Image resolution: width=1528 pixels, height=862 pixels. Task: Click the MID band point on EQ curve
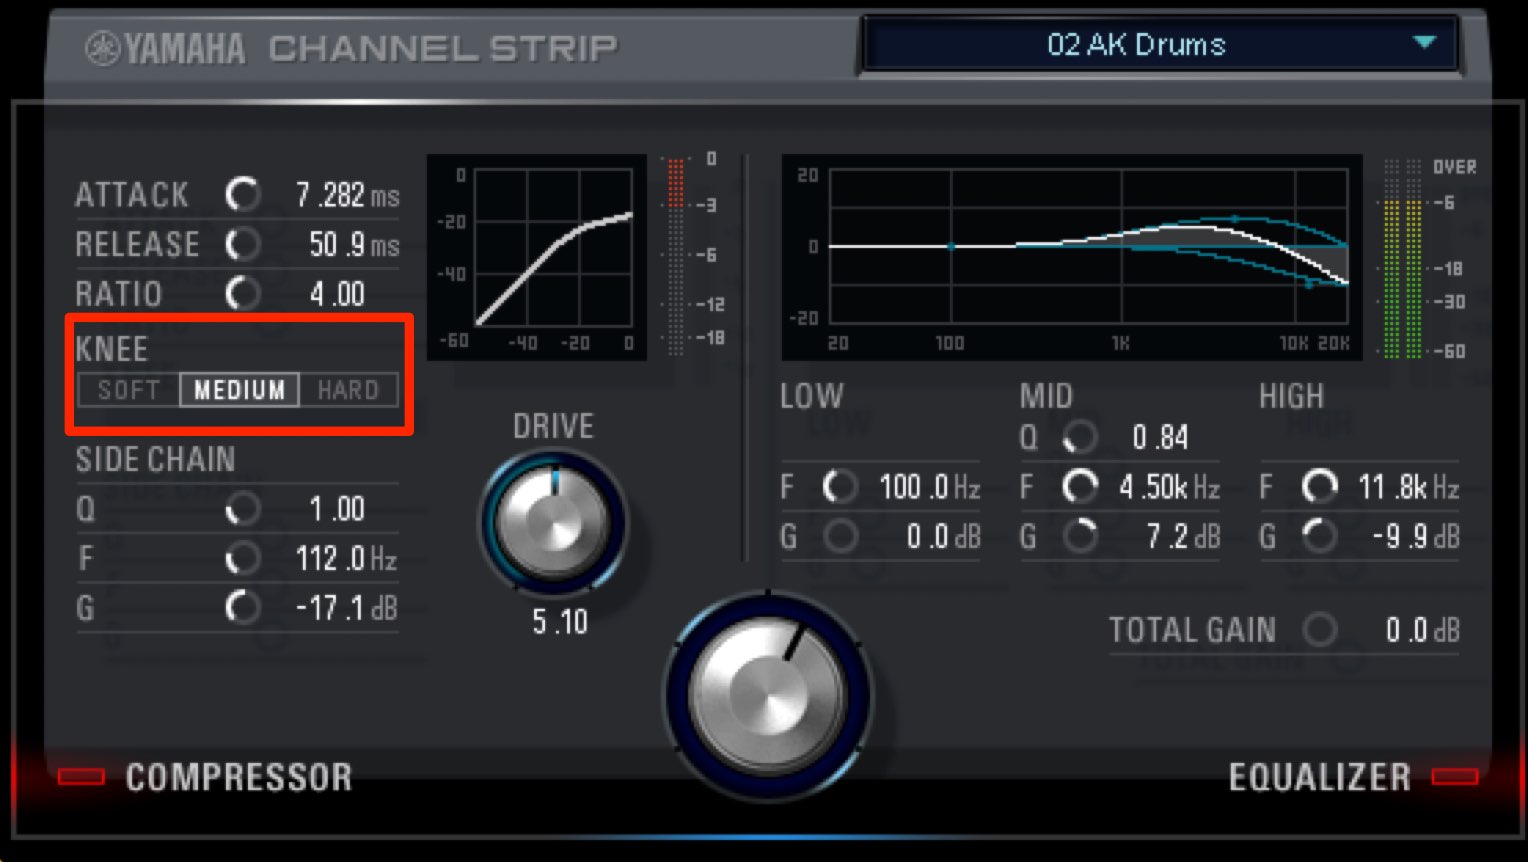coord(1234,218)
